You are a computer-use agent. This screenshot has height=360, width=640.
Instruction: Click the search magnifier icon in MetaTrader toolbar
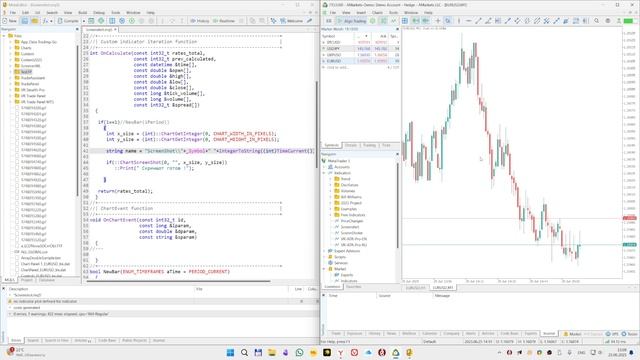coord(597,21)
